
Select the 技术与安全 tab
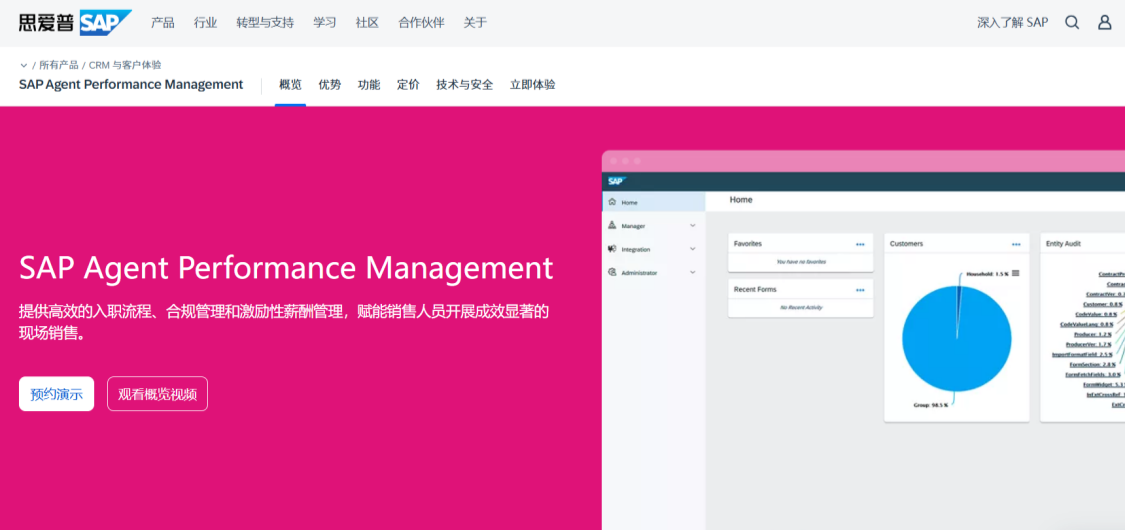[465, 85]
